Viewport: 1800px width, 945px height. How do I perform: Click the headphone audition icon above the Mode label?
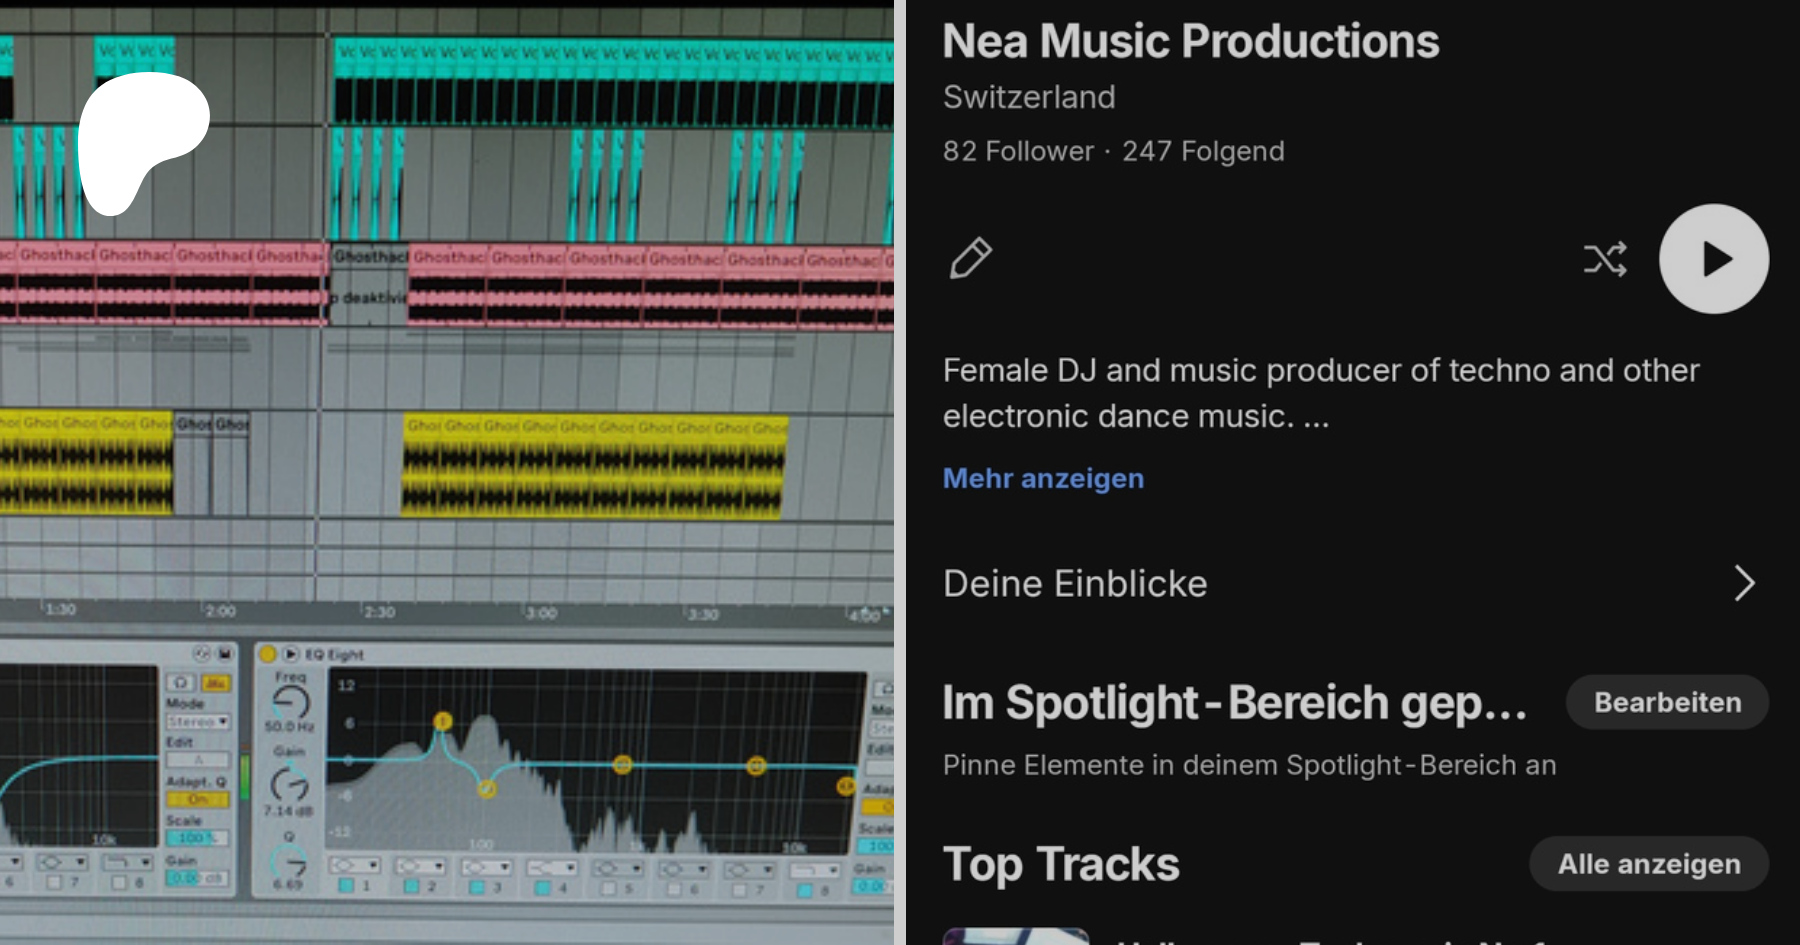[x=181, y=682]
